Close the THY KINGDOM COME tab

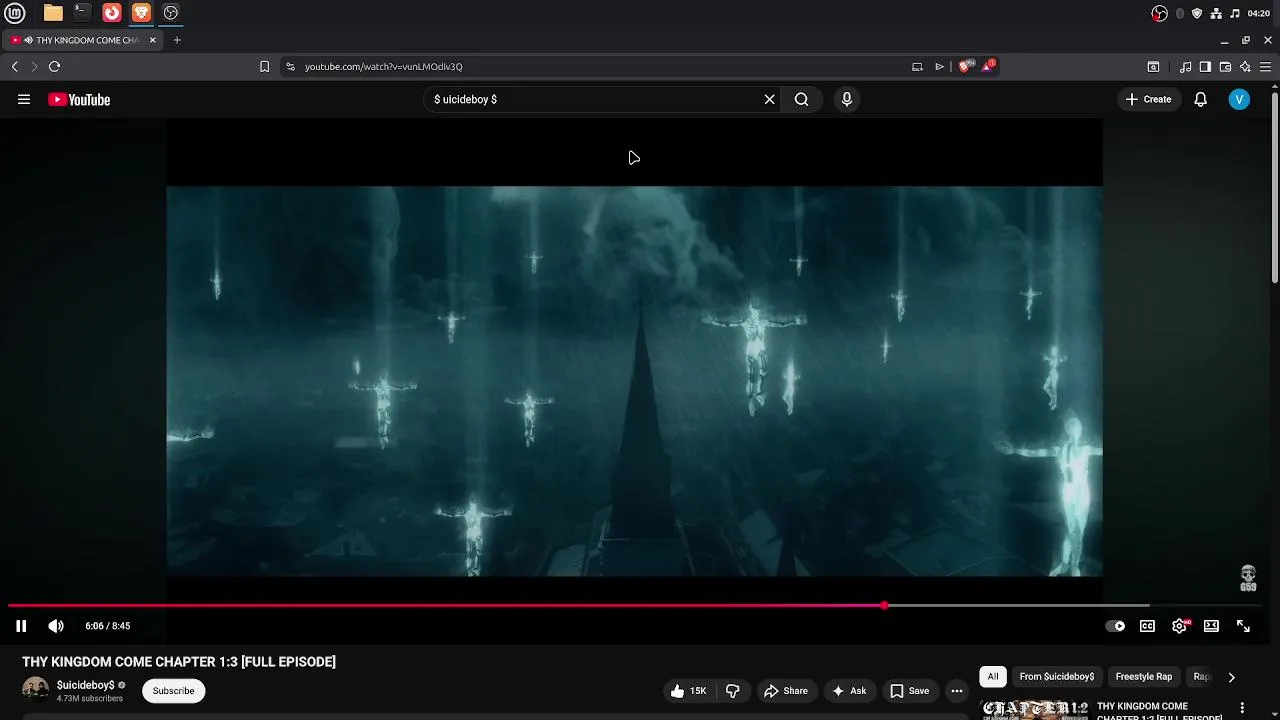[x=153, y=40]
